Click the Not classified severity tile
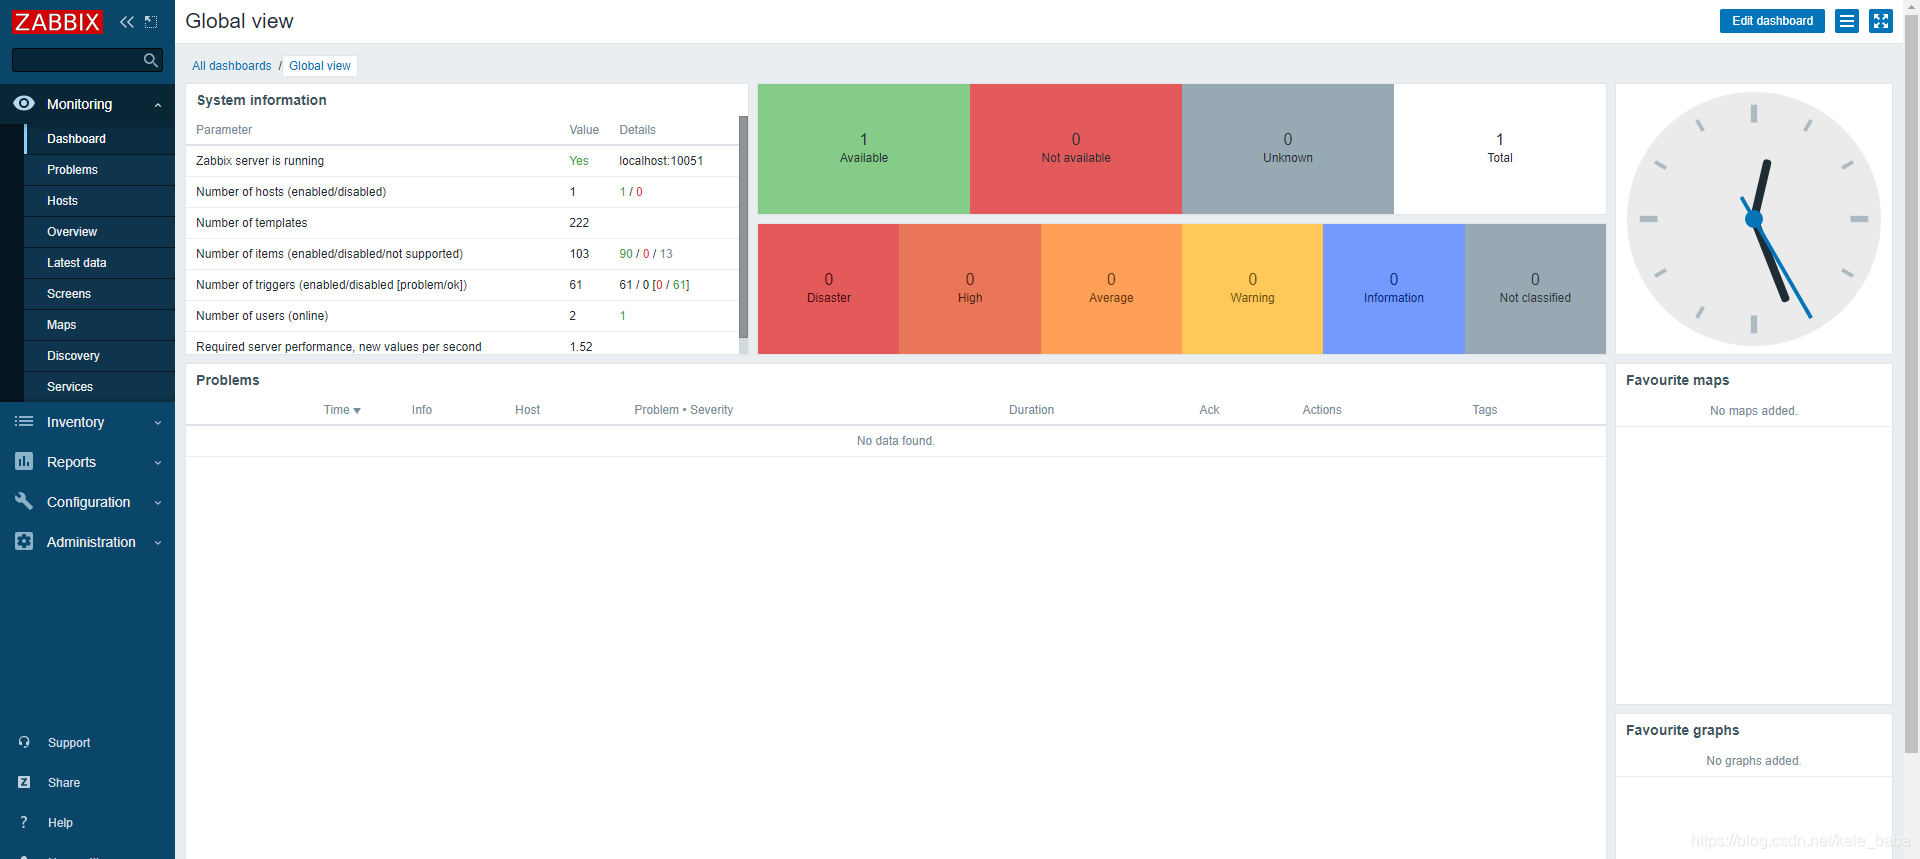Viewport: 1920px width, 859px height. click(1535, 289)
